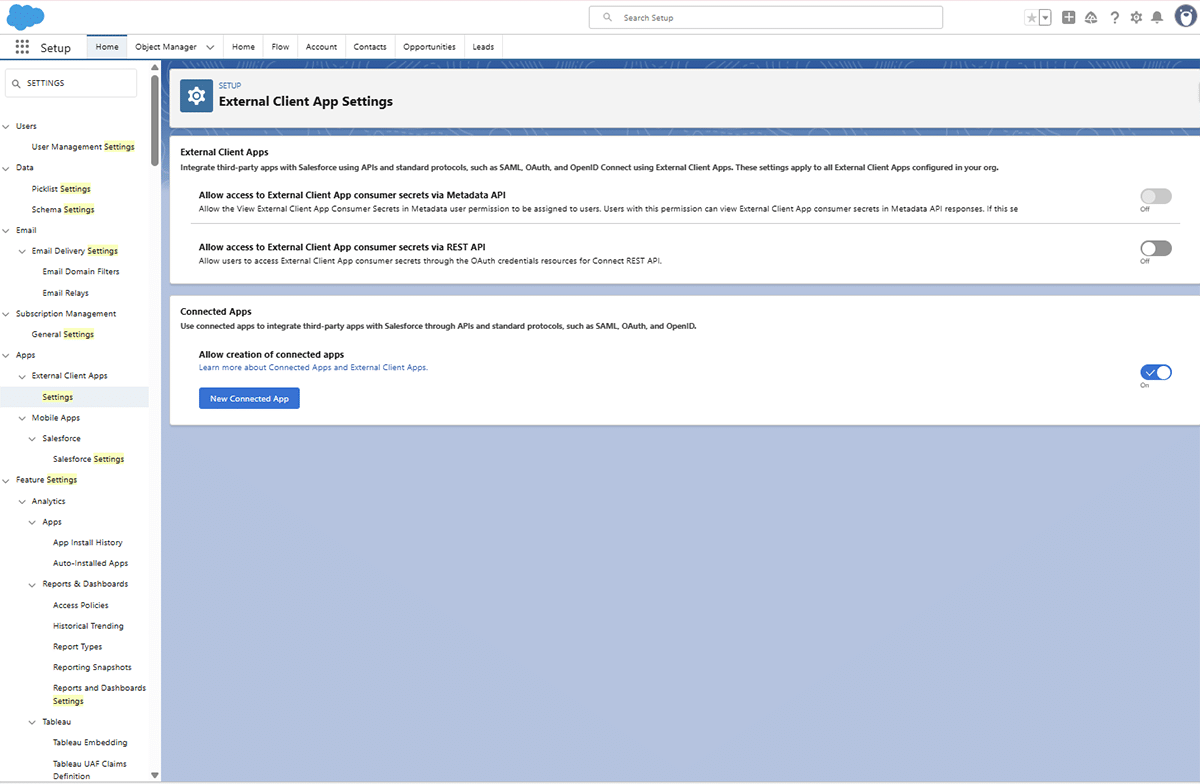Screen dimensions: 1200x784
Task: Open the Global Actions plus icon
Action: 1069,18
